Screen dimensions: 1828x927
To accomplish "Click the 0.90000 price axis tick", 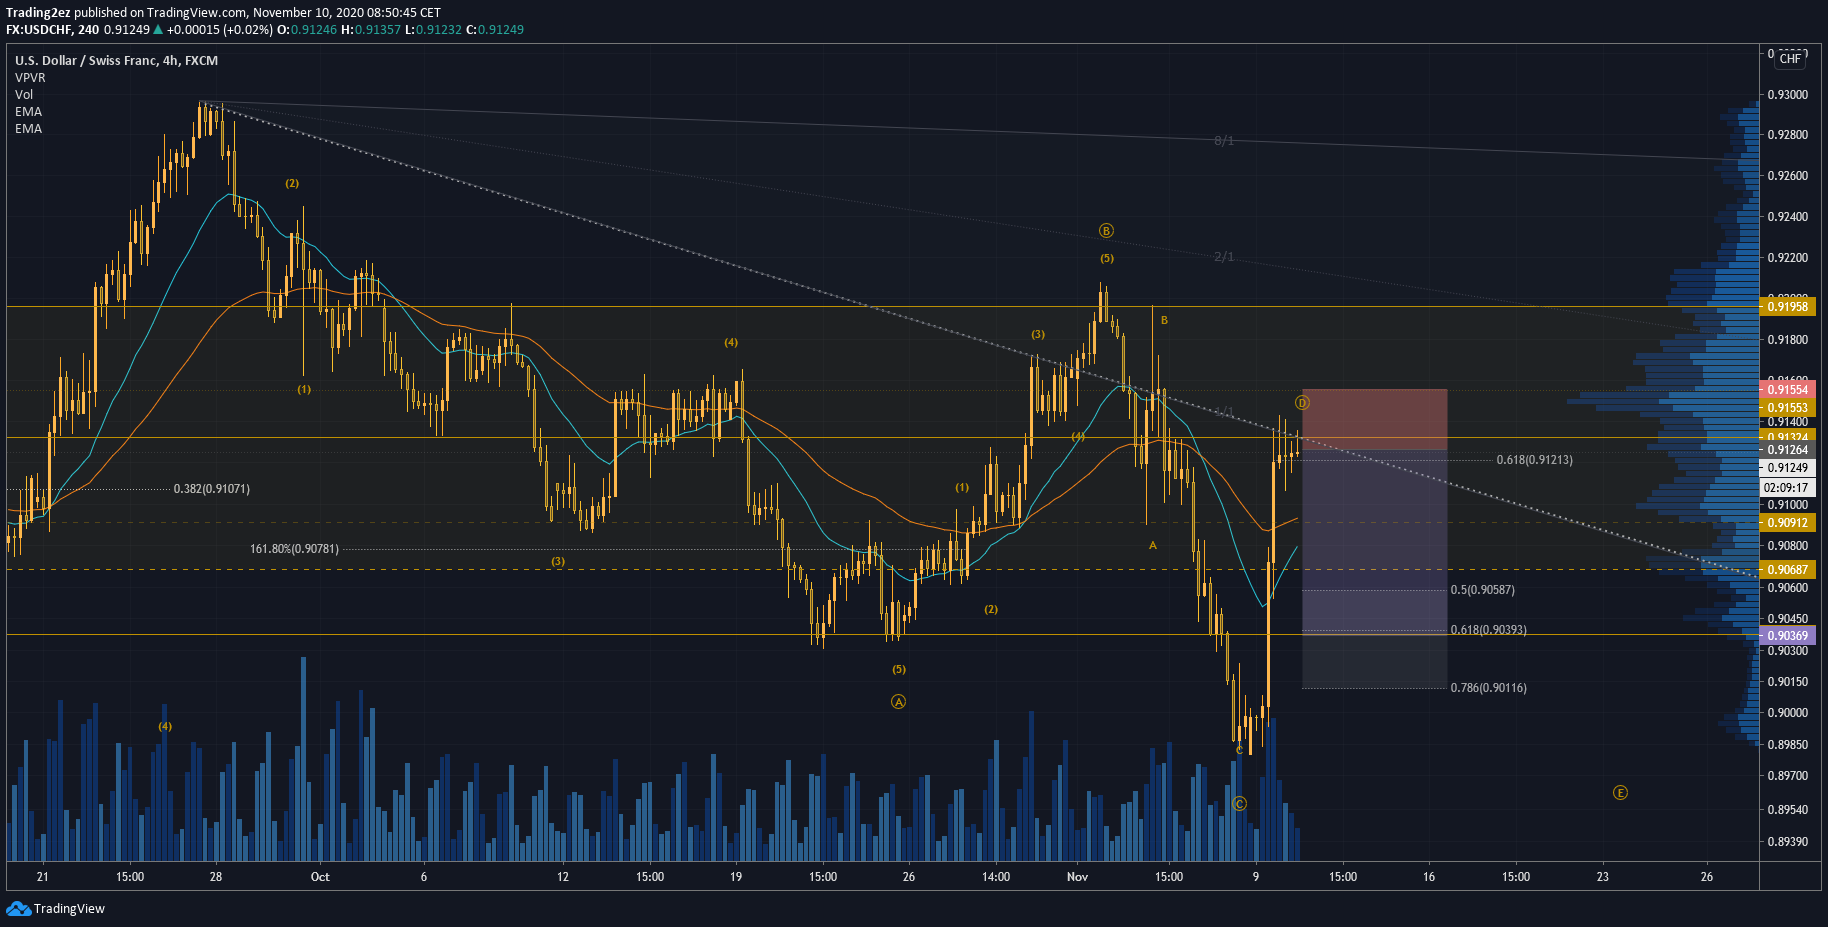I will tap(1788, 713).
